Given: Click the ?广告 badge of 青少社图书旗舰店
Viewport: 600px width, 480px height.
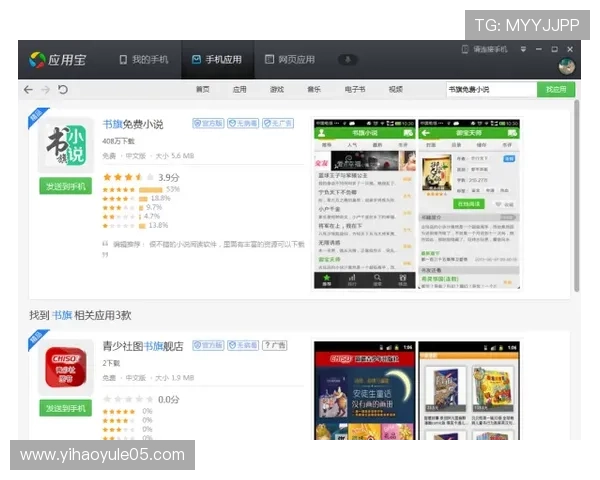Looking at the screenshot, I should [x=275, y=345].
